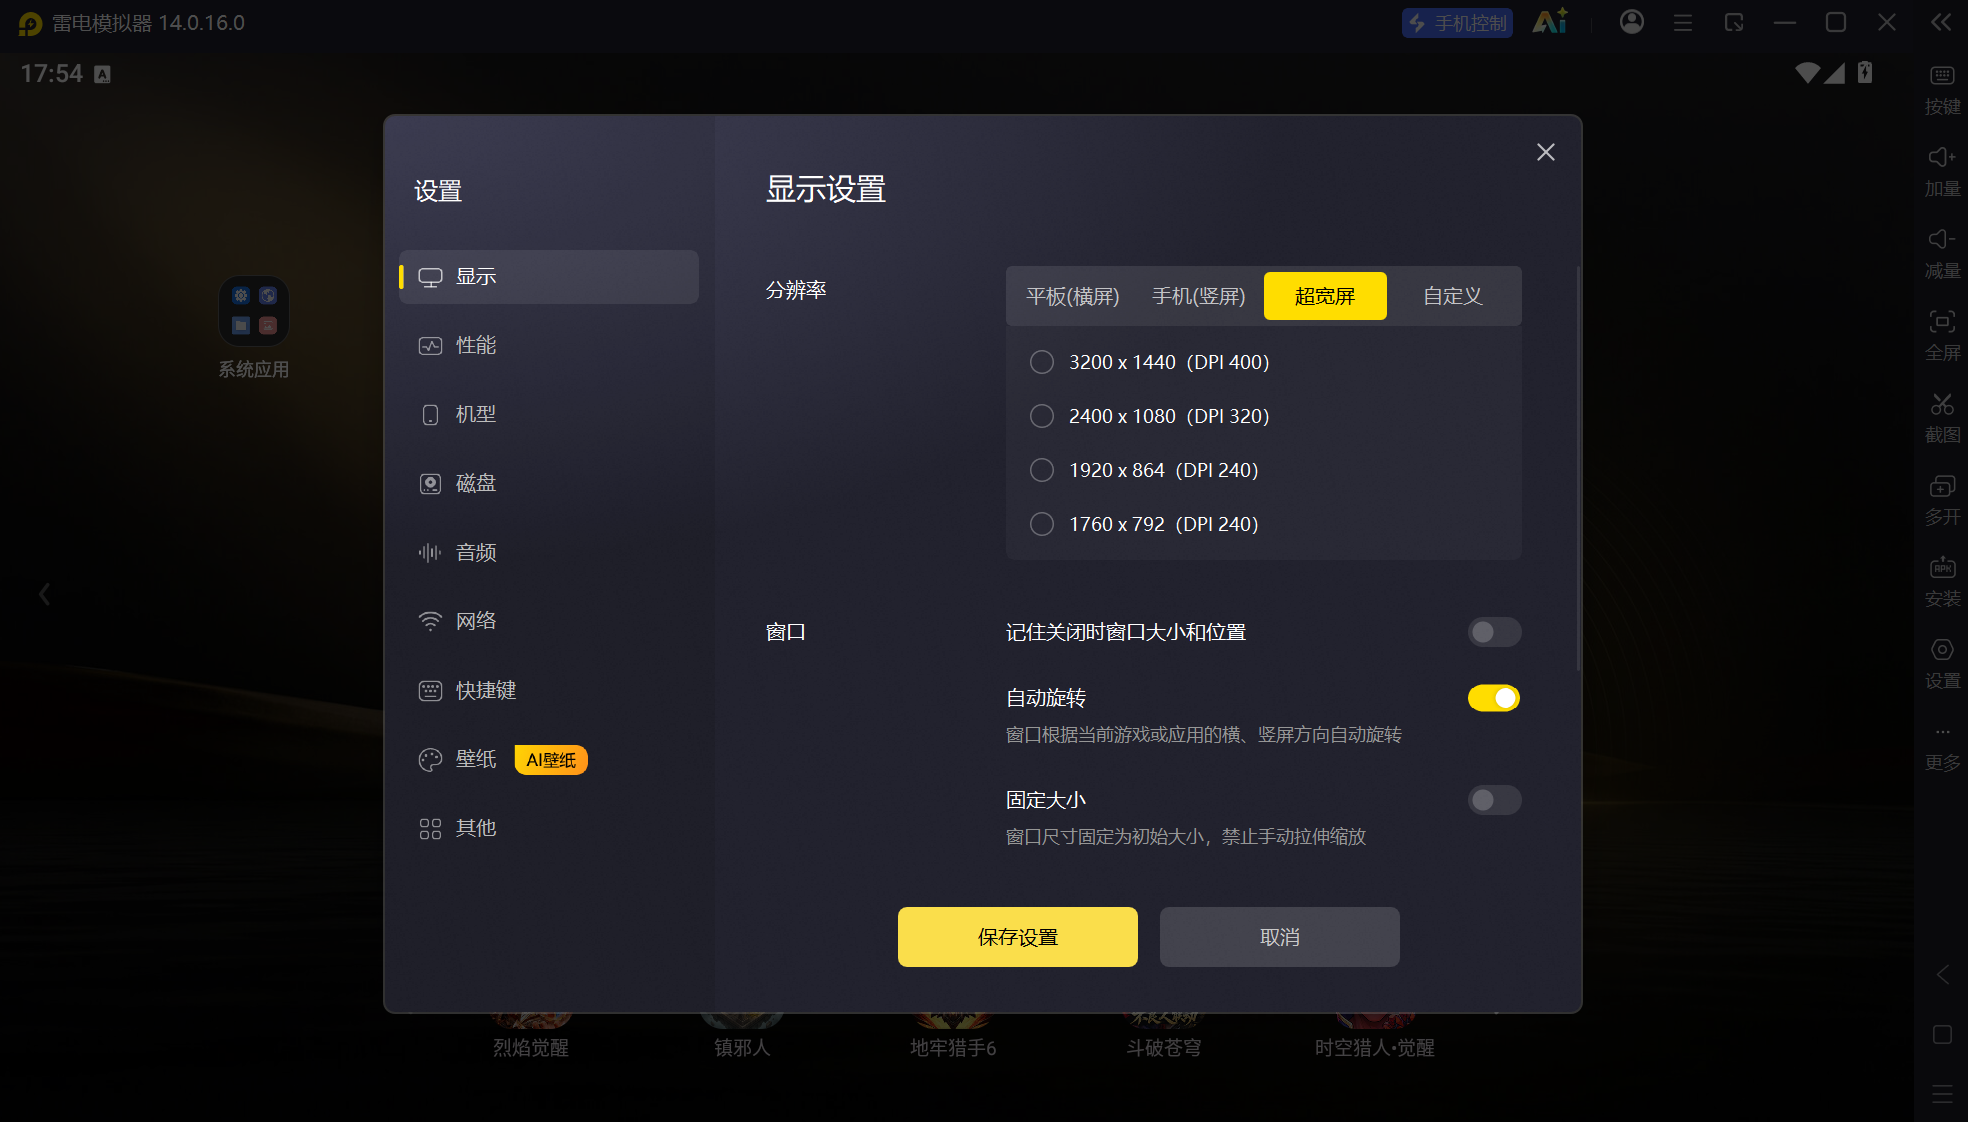Open the 系统应用 system apps folder
Screen dimensions: 1968x1122
pyautogui.click(x=254, y=328)
